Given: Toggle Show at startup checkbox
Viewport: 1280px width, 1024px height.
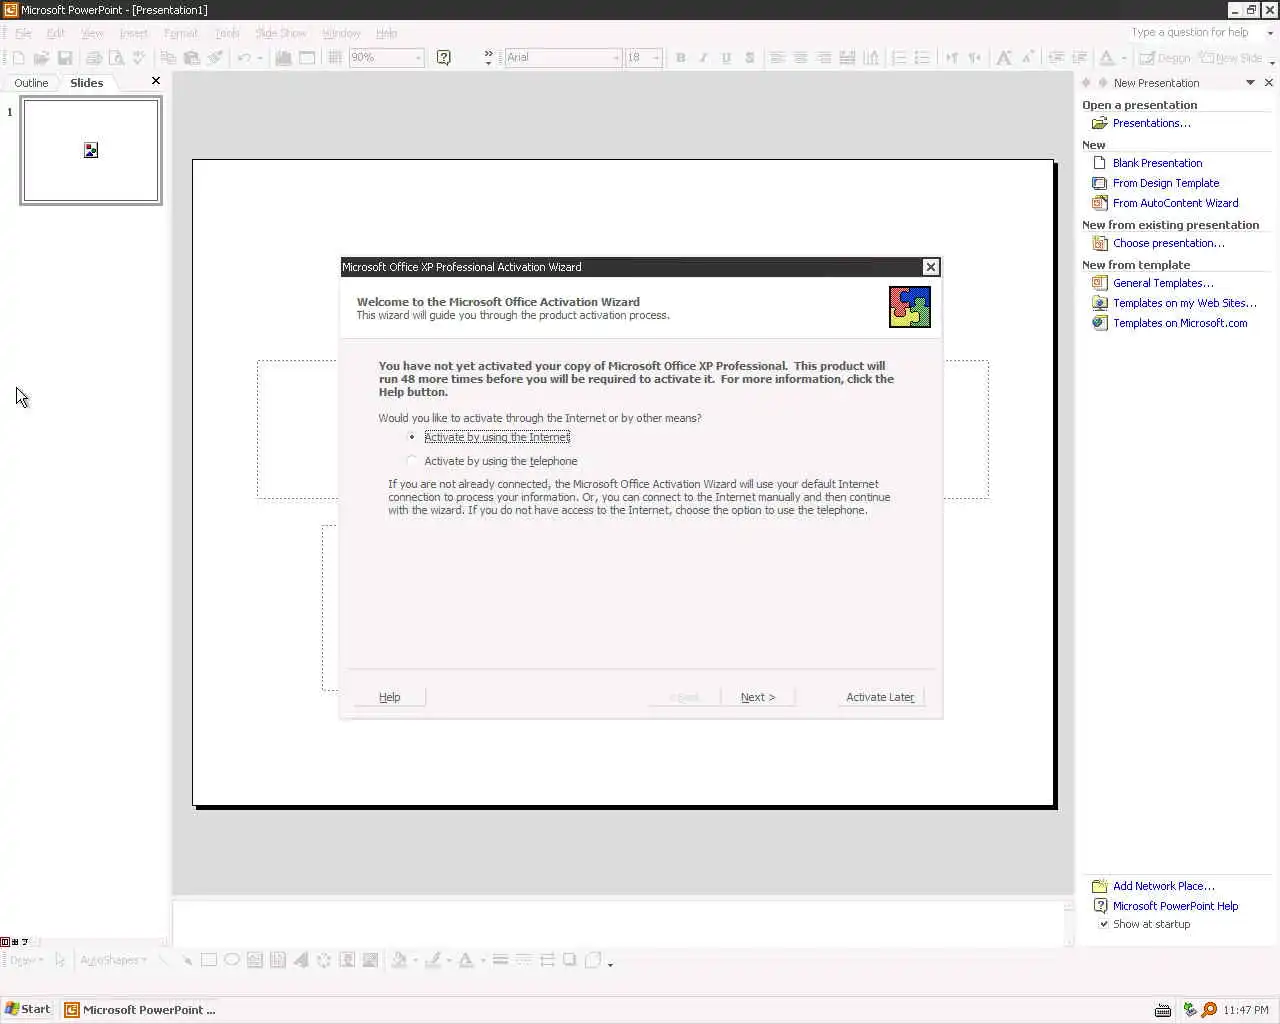Looking at the screenshot, I should pyautogui.click(x=1104, y=924).
